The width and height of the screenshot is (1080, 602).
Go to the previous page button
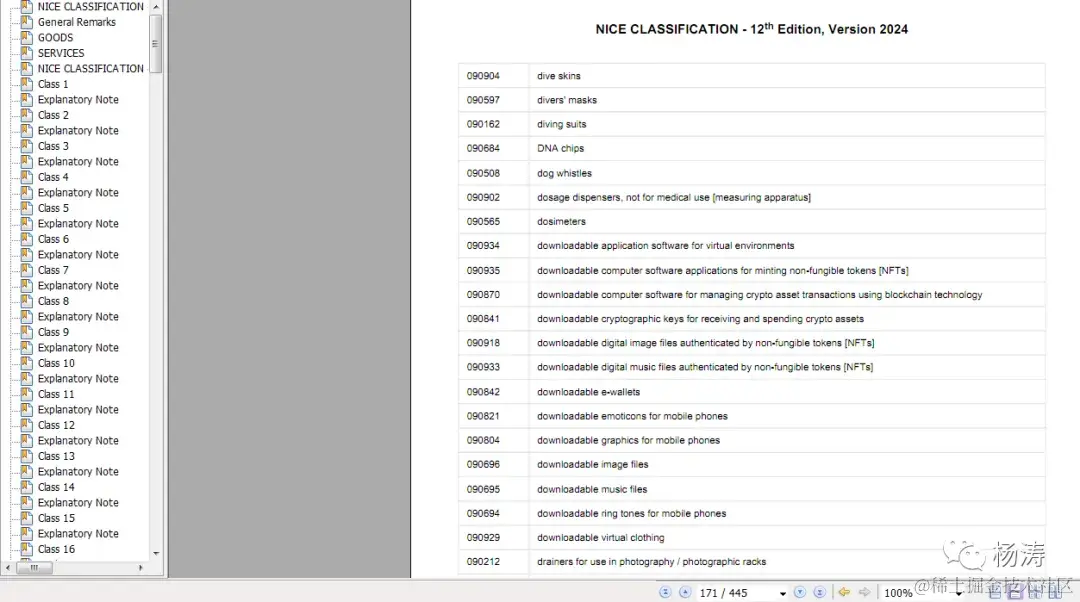pos(685,592)
